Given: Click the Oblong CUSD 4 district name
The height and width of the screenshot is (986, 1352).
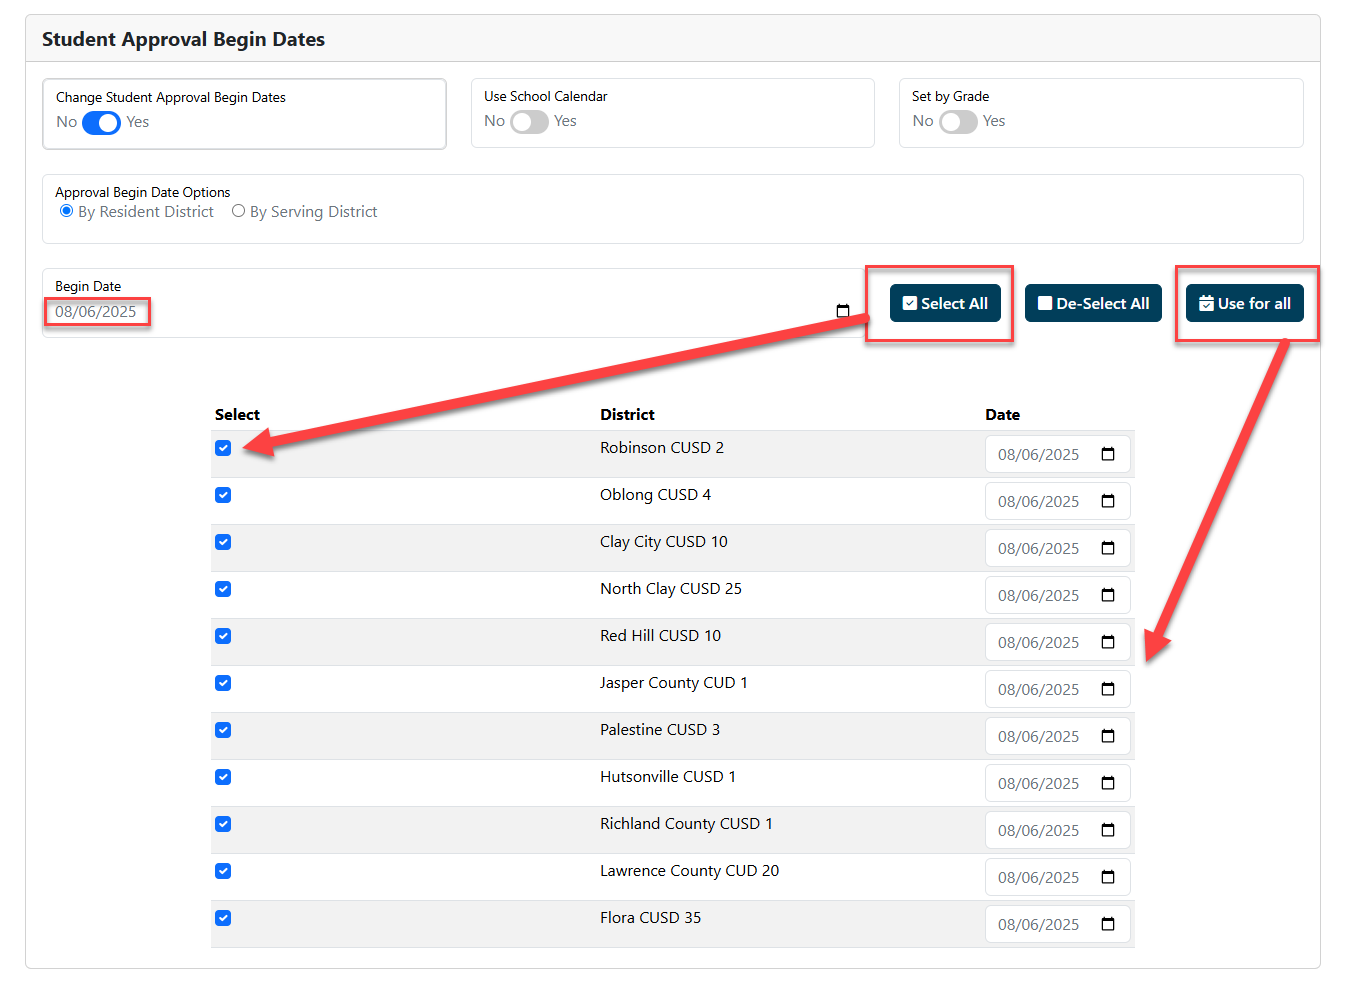Looking at the screenshot, I should pos(655,494).
